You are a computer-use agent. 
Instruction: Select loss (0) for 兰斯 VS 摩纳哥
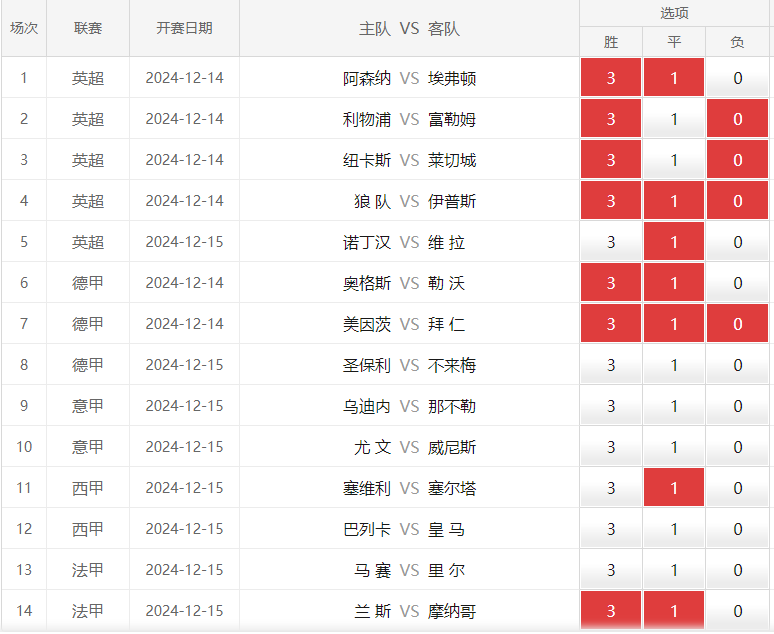[x=737, y=610]
